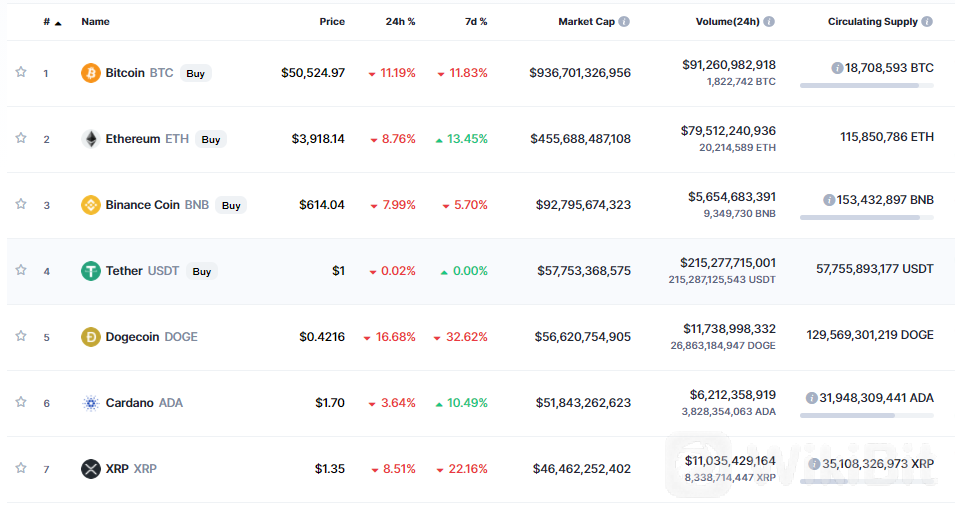Image resolution: width=955 pixels, height=520 pixels.
Task: Toggle watchlist star for XRP
Action: 21,468
